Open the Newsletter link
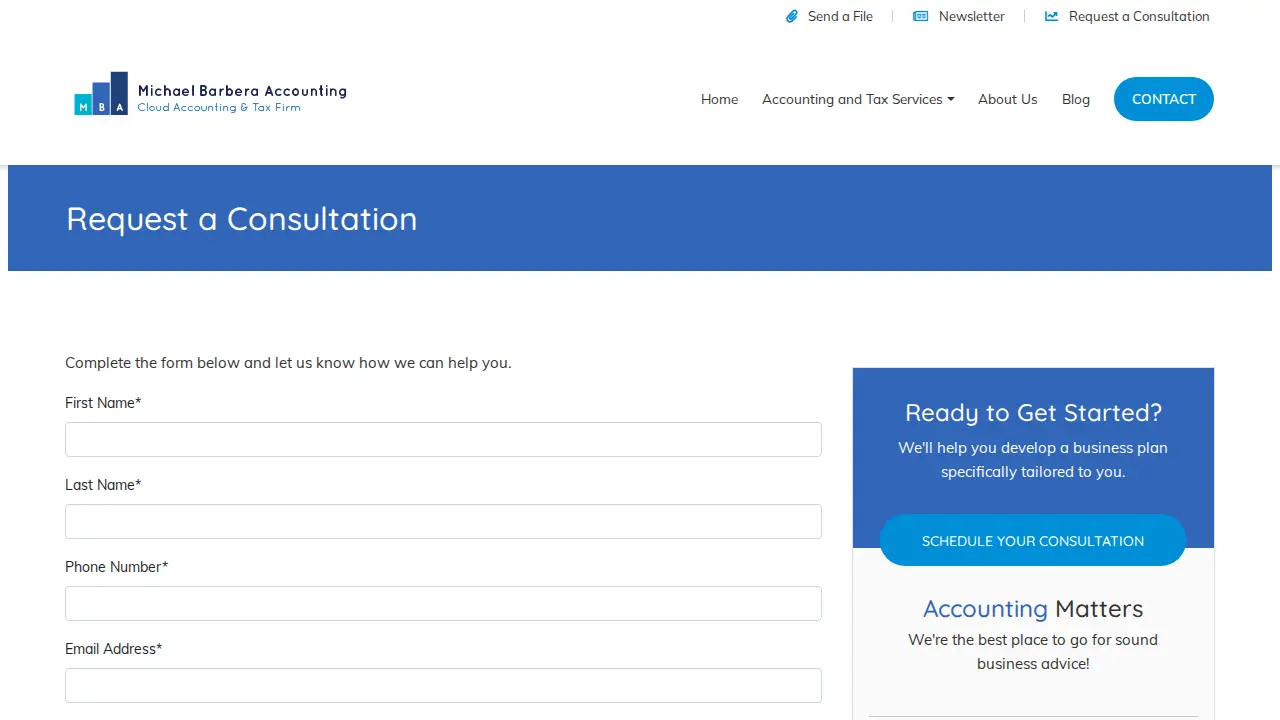Screen dimensions: 1280x720 tap(971, 16)
